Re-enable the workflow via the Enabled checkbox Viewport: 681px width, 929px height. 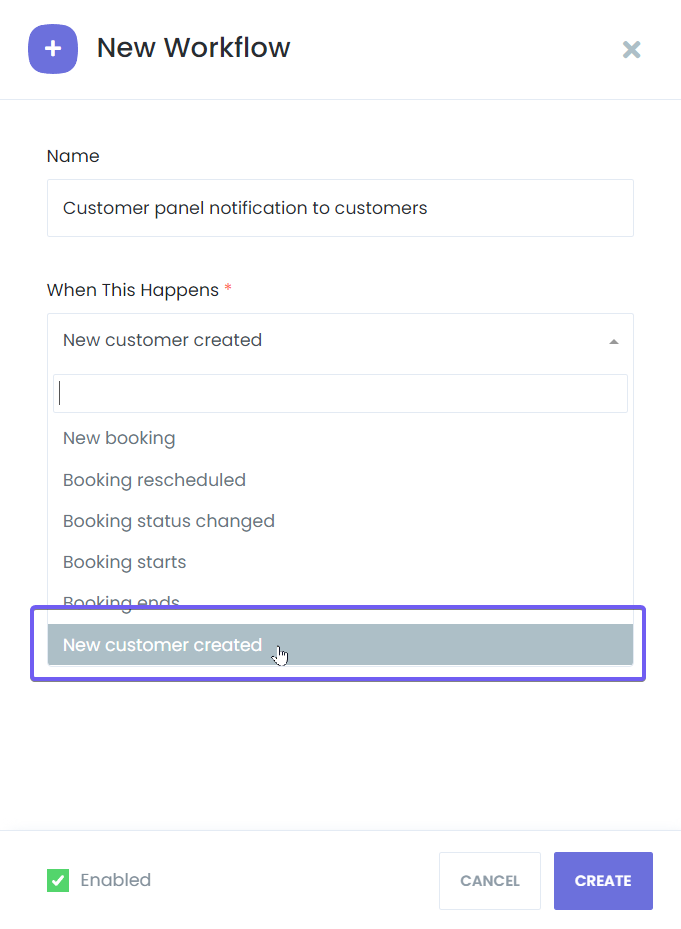[57, 880]
